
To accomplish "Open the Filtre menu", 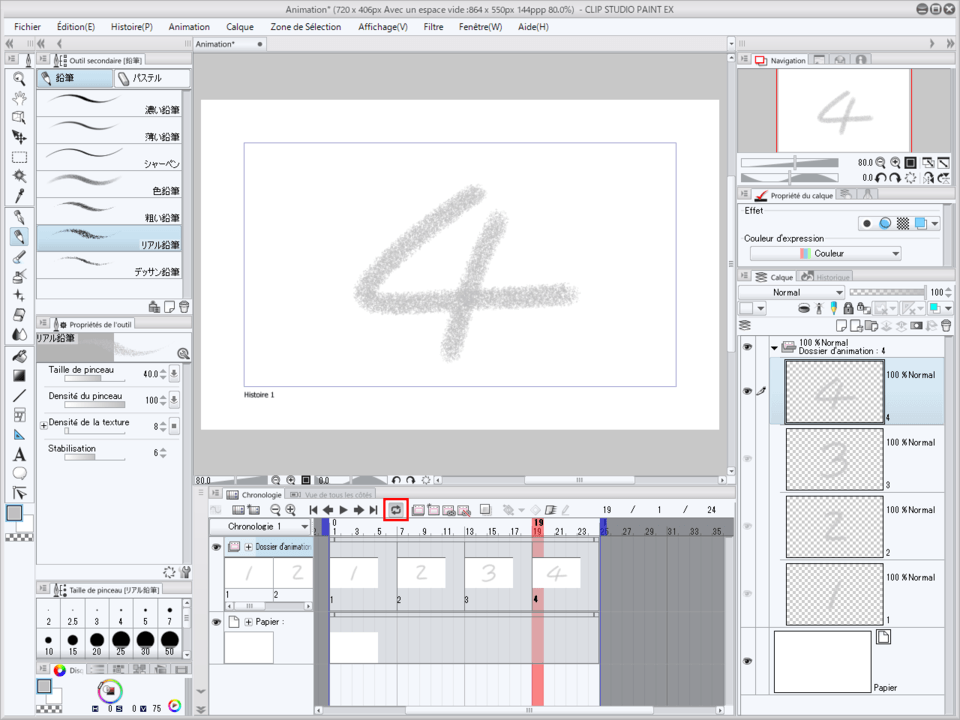I will coord(433,27).
